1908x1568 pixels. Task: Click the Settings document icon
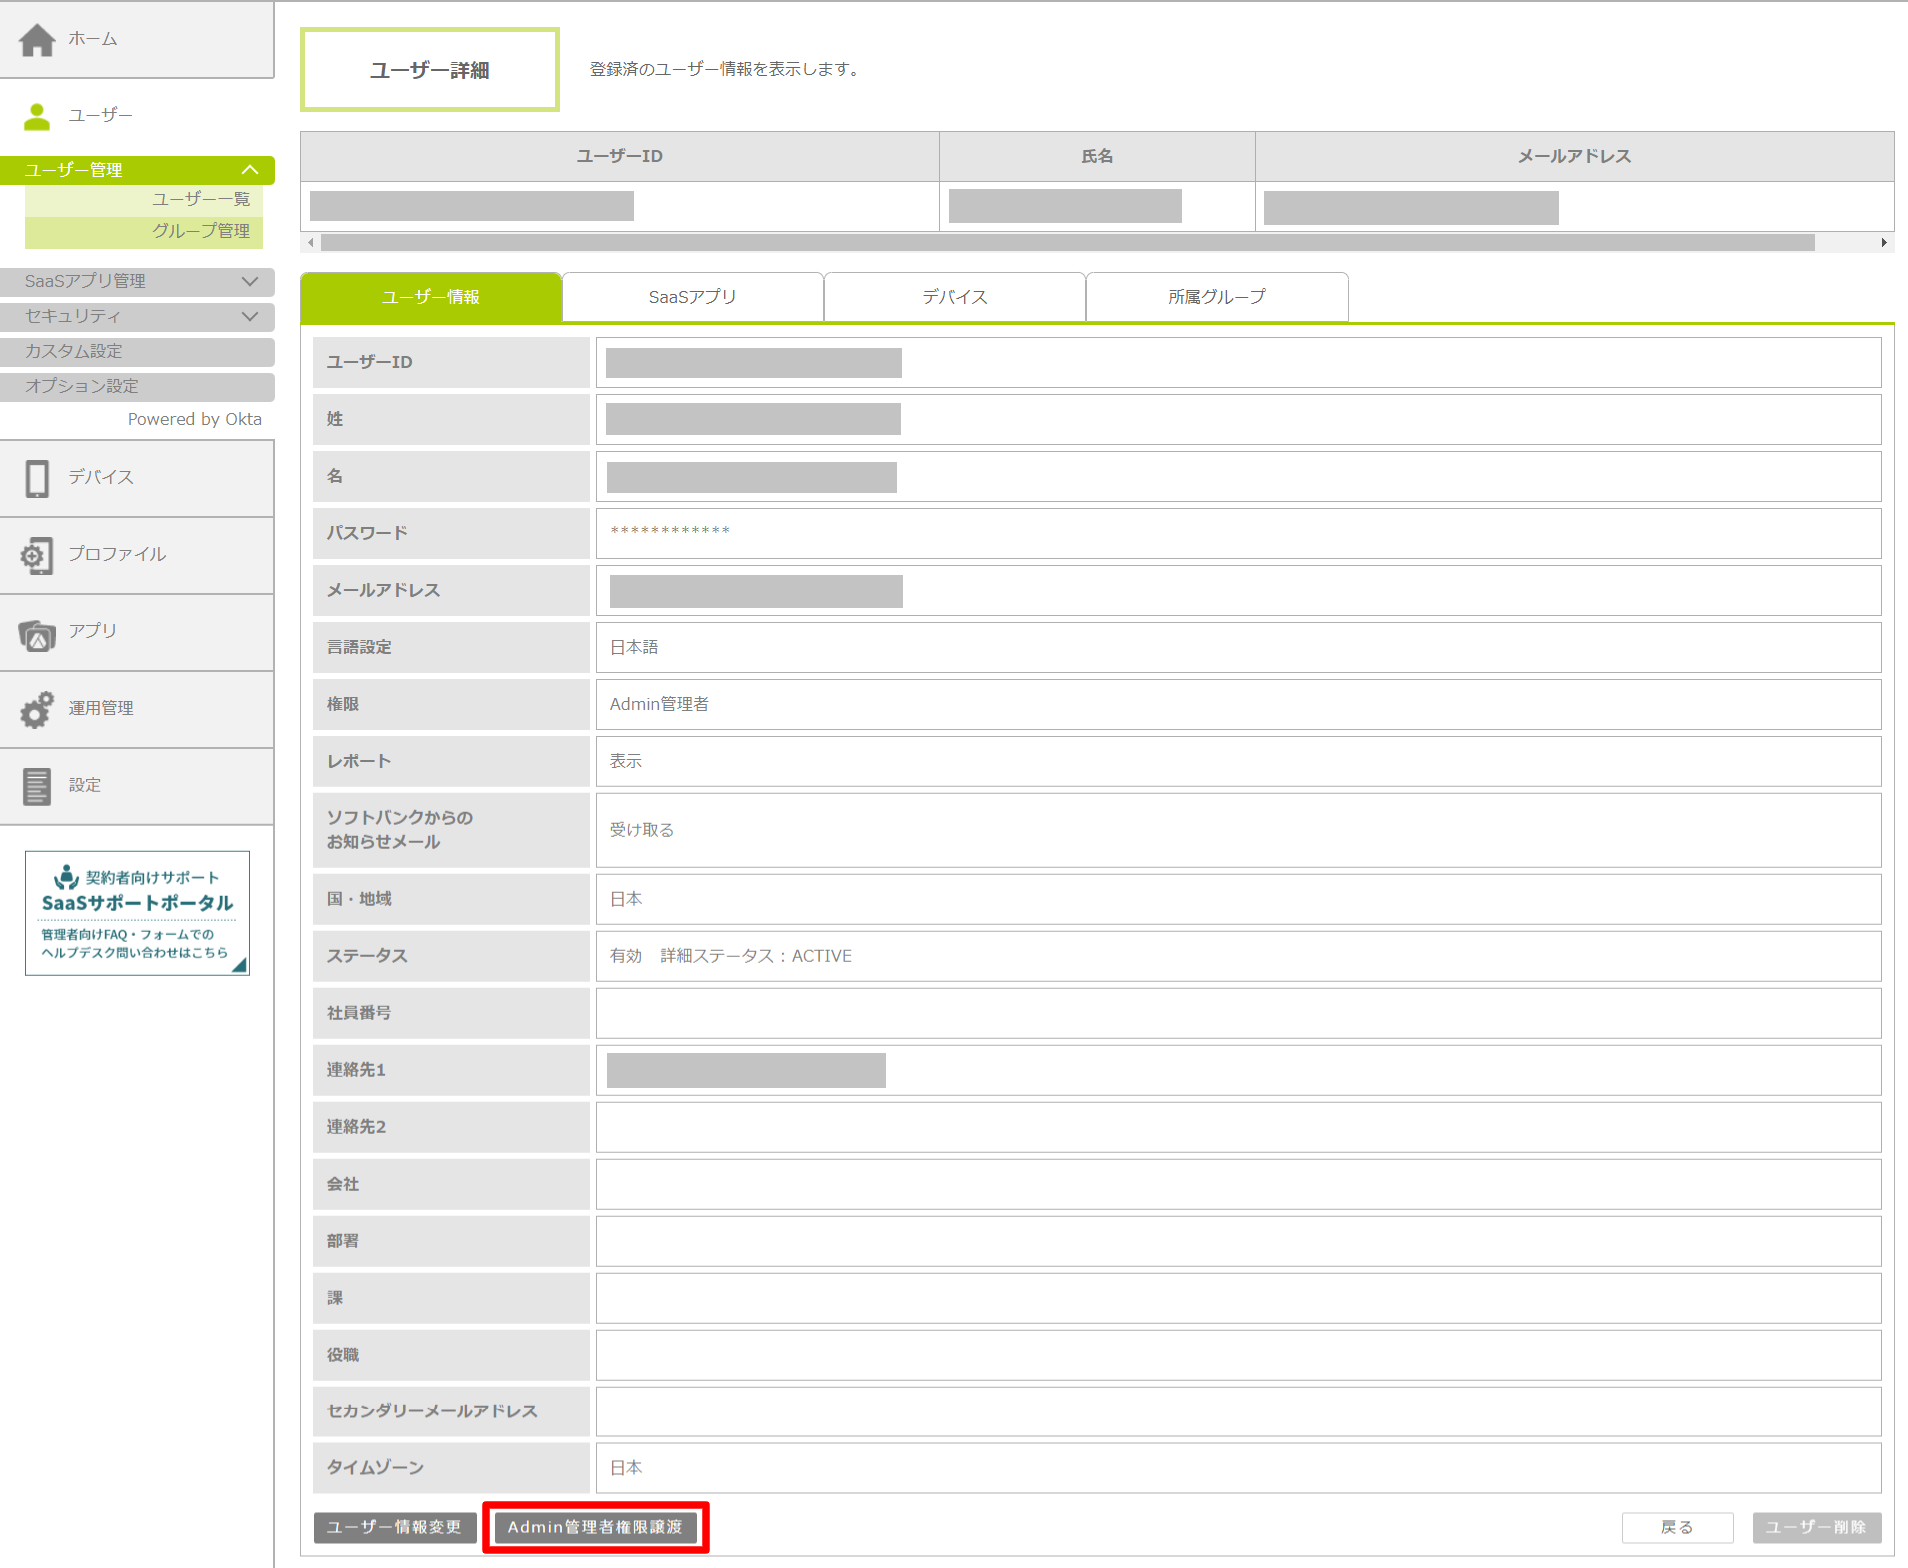click(37, 786)
